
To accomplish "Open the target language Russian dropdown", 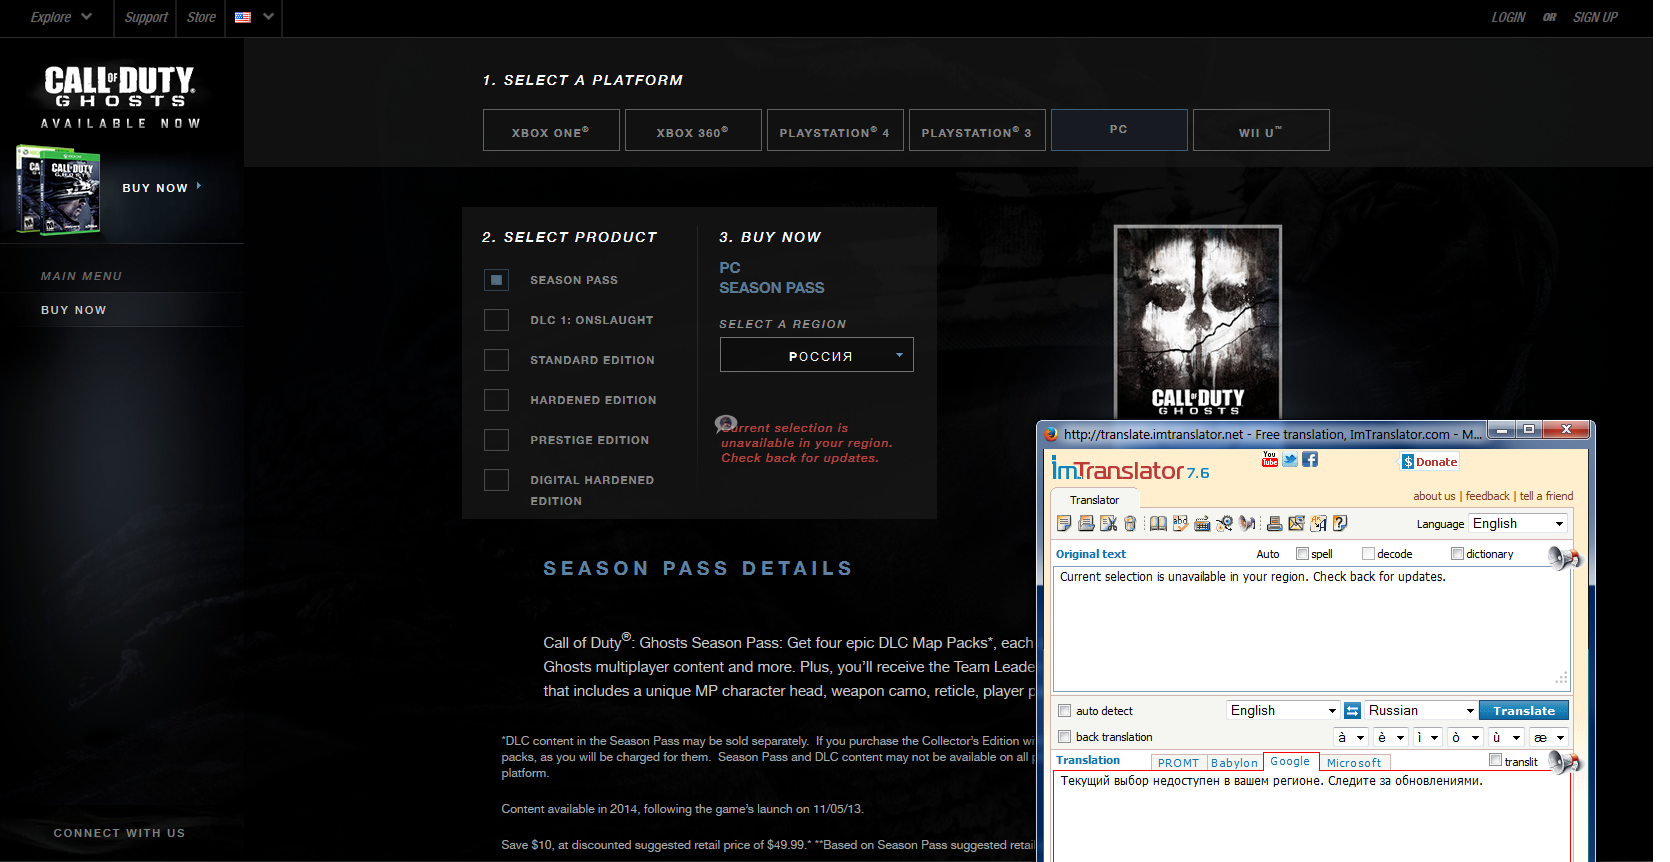I will coord(1421,710).
